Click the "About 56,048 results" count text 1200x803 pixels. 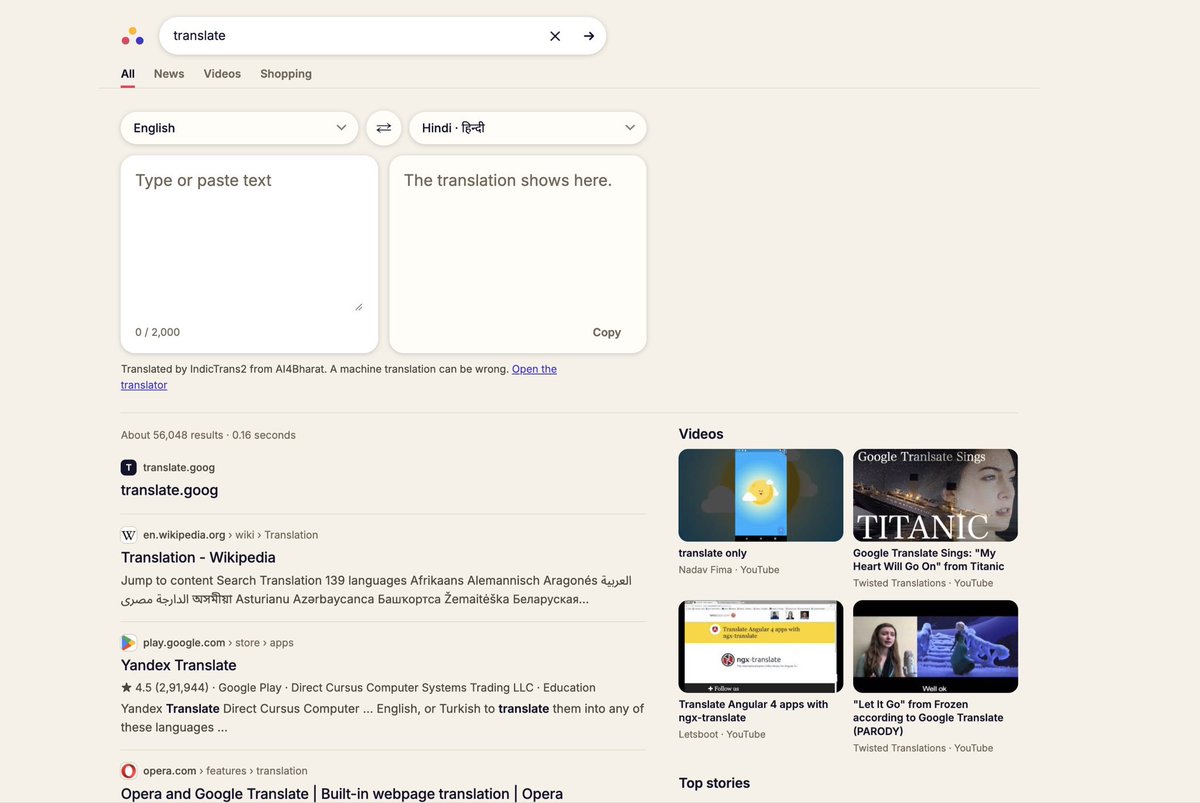click(172, 435)
